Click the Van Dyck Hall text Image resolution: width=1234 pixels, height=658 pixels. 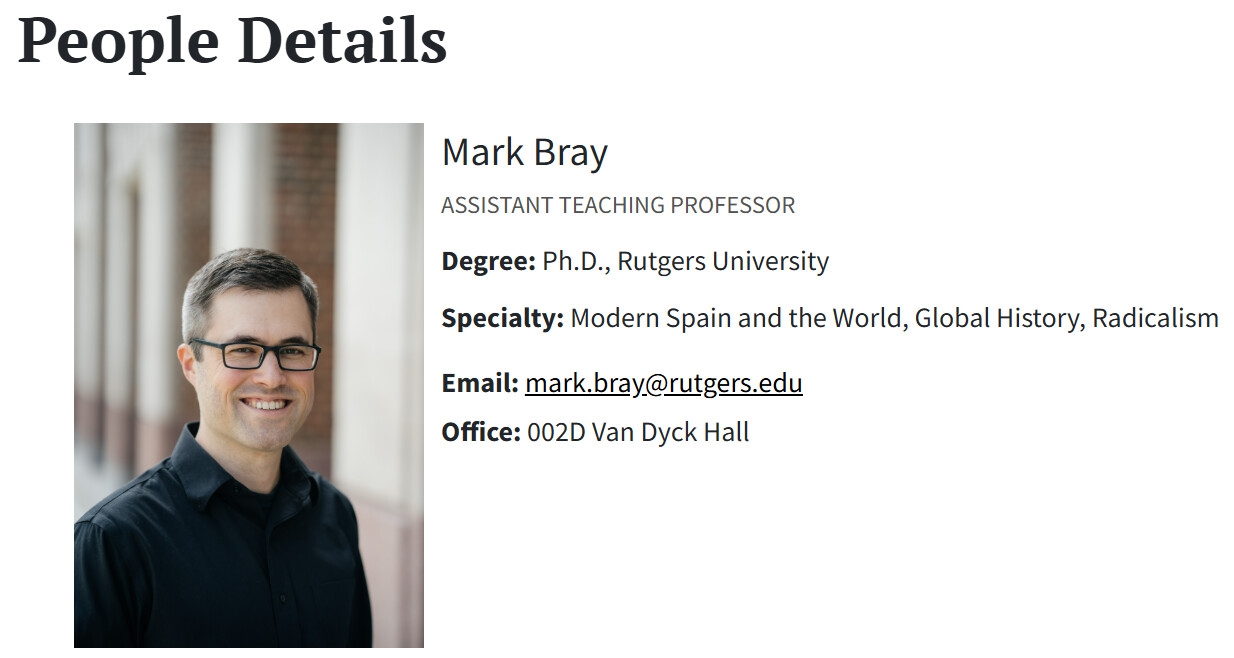pos(670,433)
